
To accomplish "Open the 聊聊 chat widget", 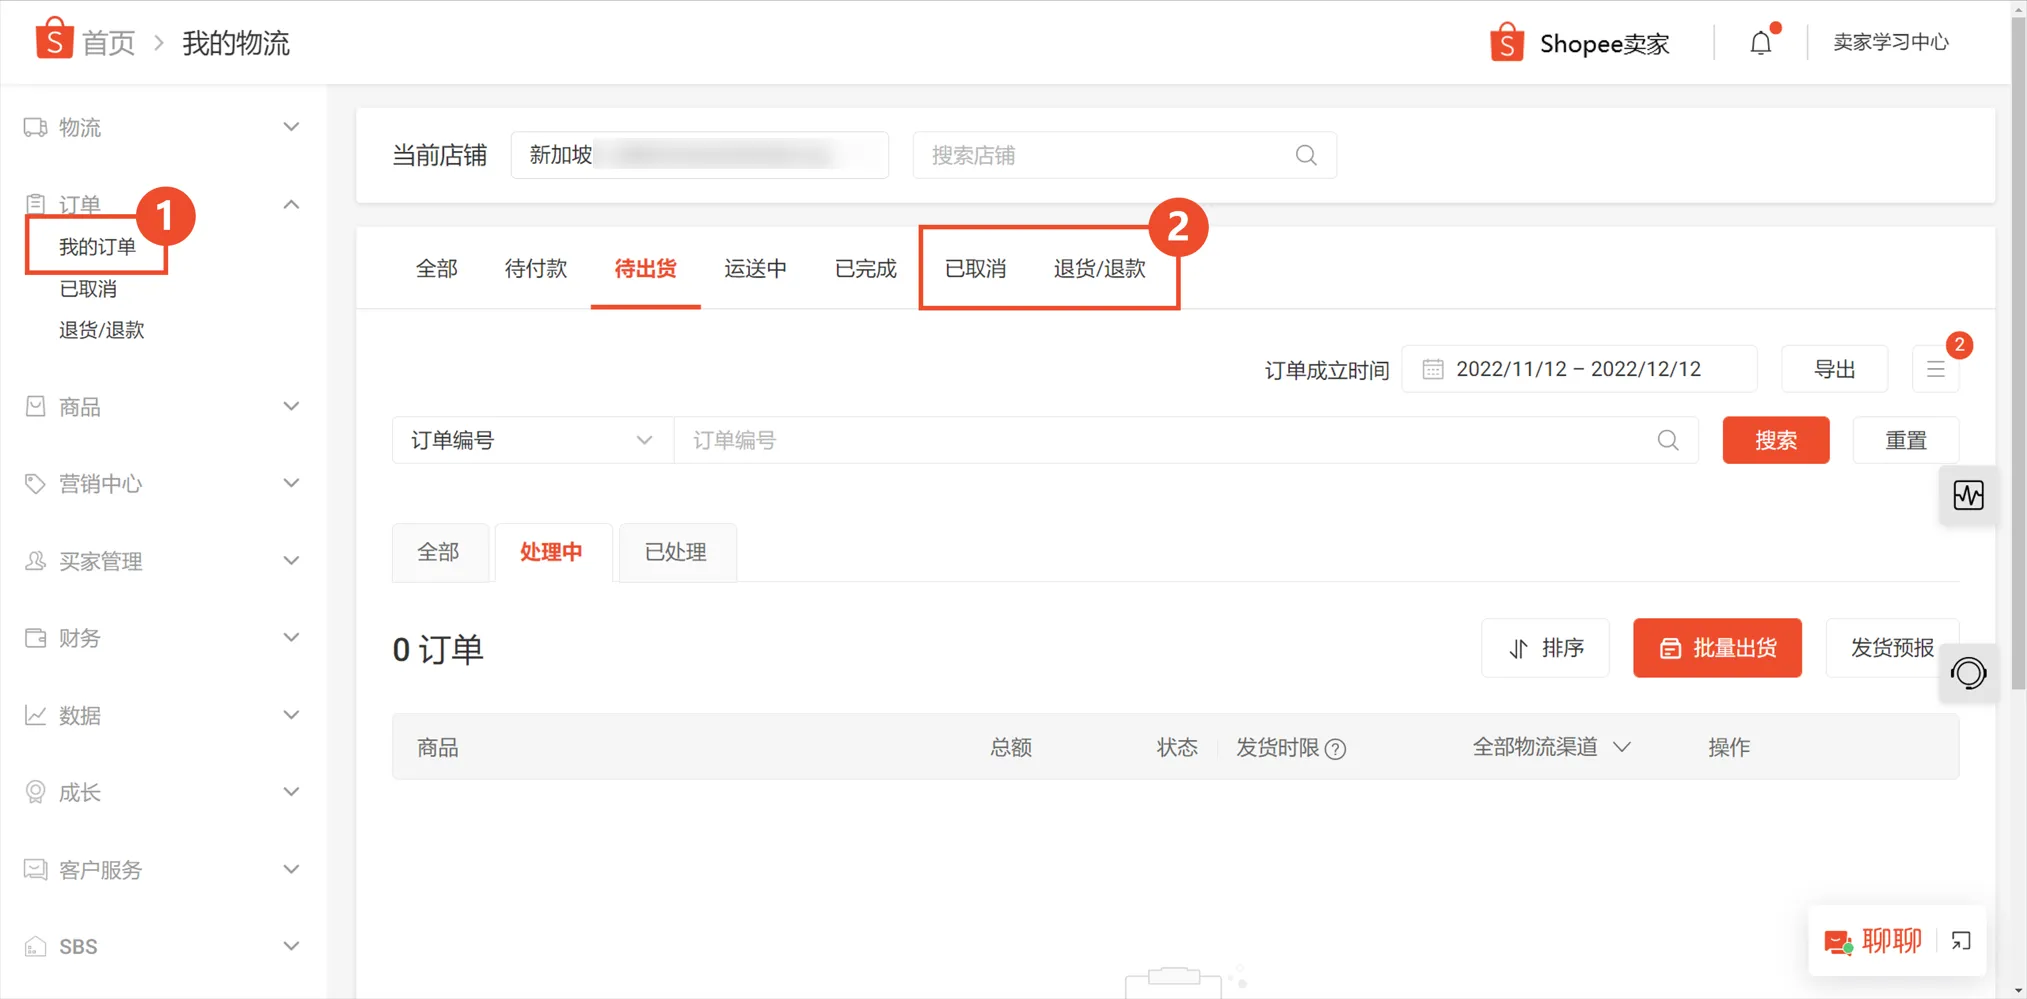I will pos(1893,940).
